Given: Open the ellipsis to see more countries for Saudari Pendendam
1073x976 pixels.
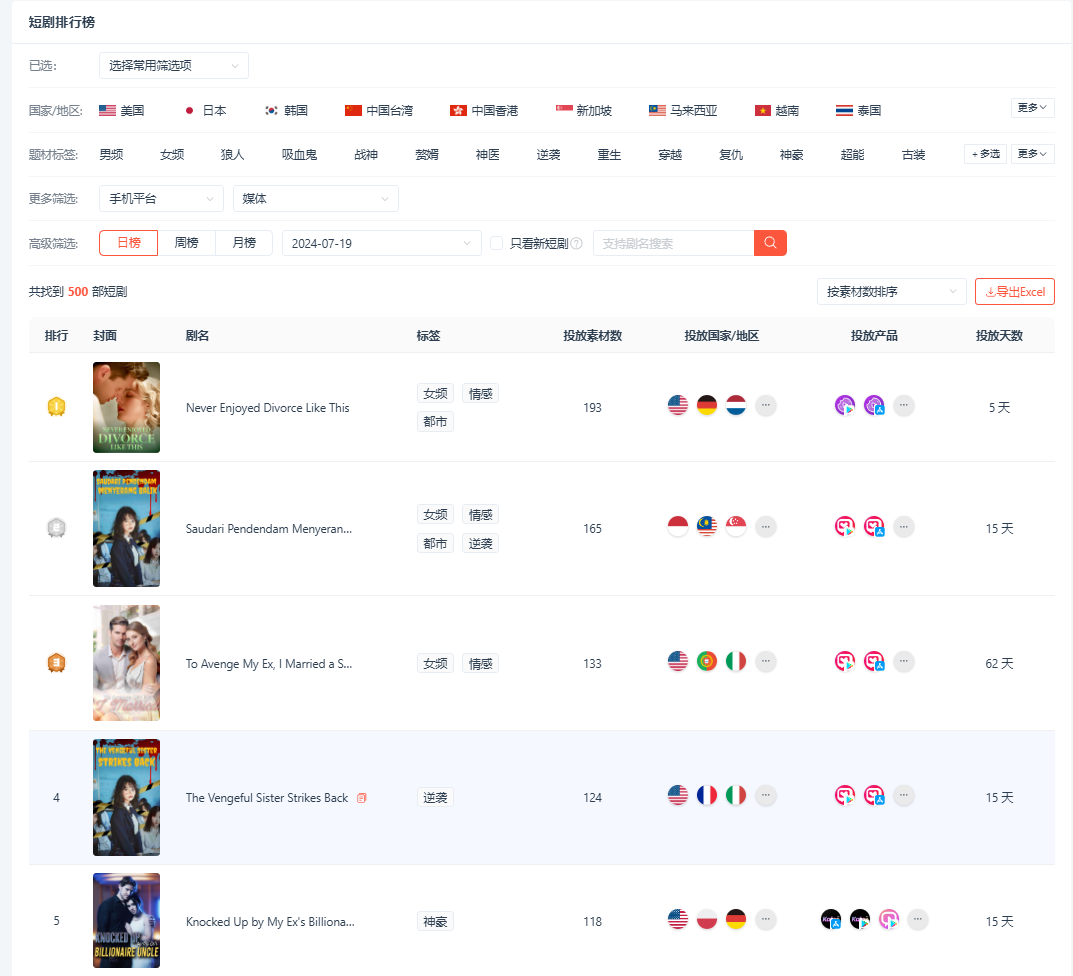Looking at the screenshot, I should [x=766, y=525].
